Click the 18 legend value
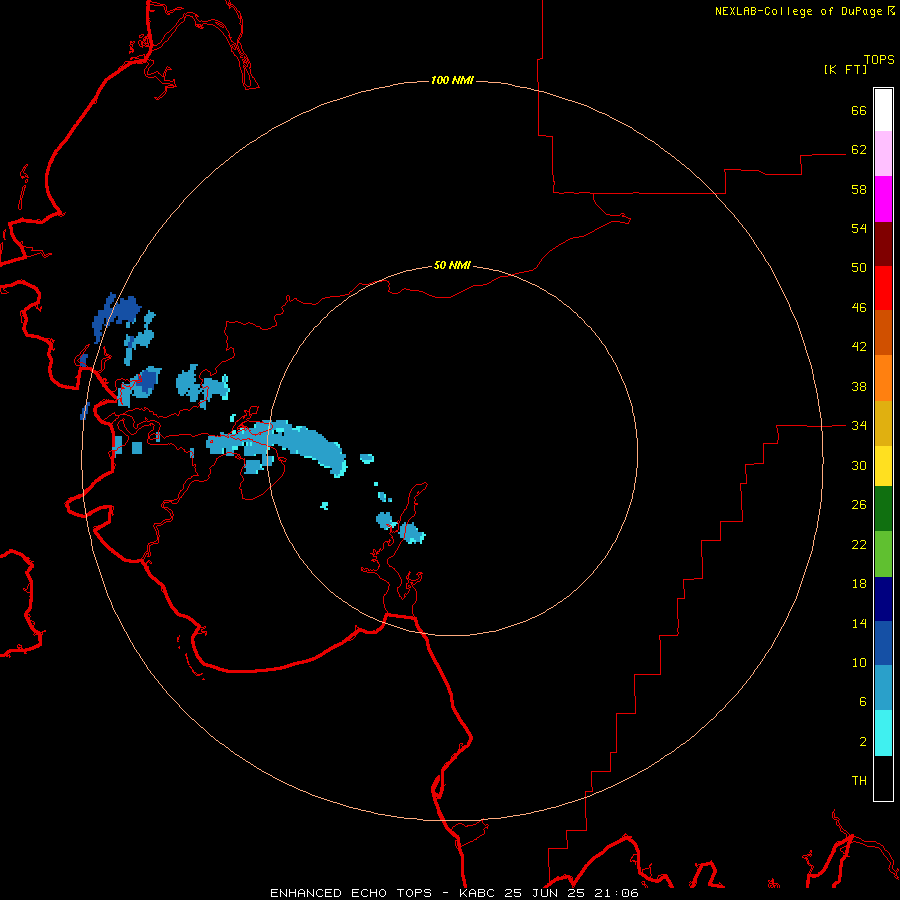 coord(859,584)
